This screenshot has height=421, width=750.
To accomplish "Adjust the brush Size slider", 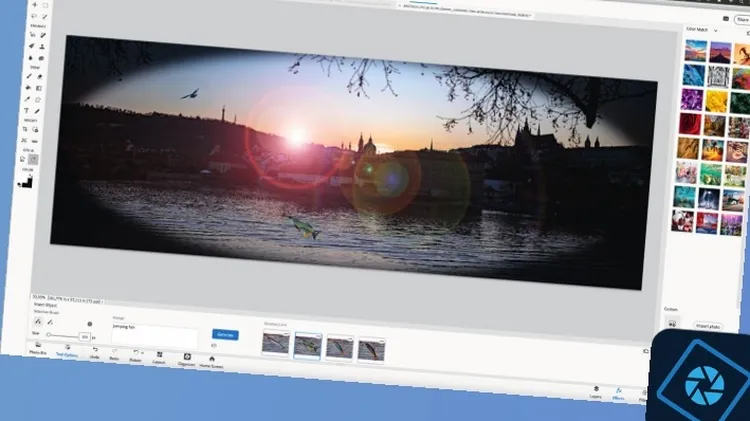I will (x=50, y=334).
